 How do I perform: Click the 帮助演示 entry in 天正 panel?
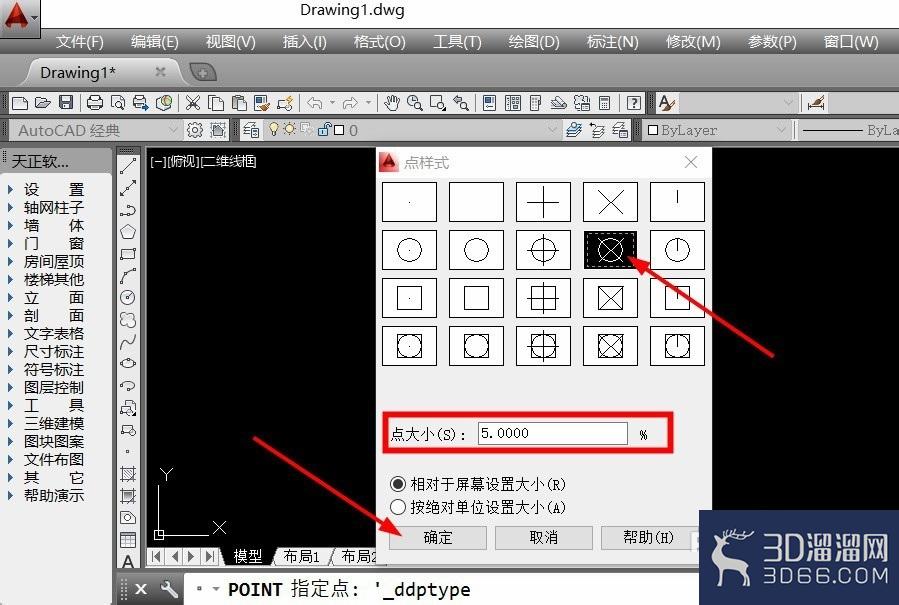[53, 495]
